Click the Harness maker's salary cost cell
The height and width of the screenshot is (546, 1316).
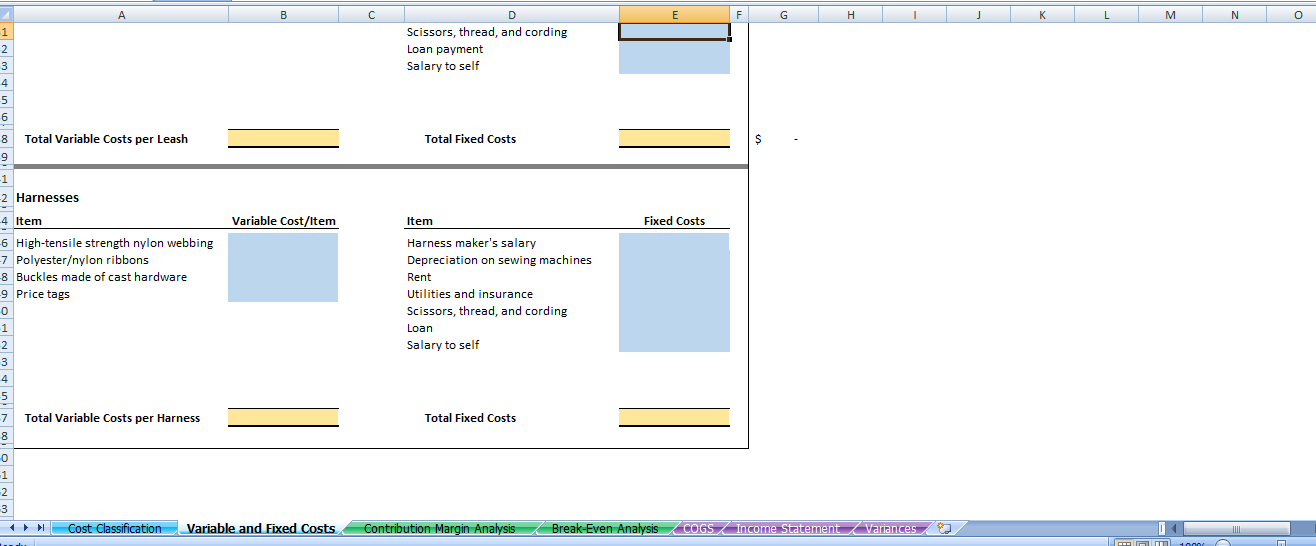(x=674, y=243)
